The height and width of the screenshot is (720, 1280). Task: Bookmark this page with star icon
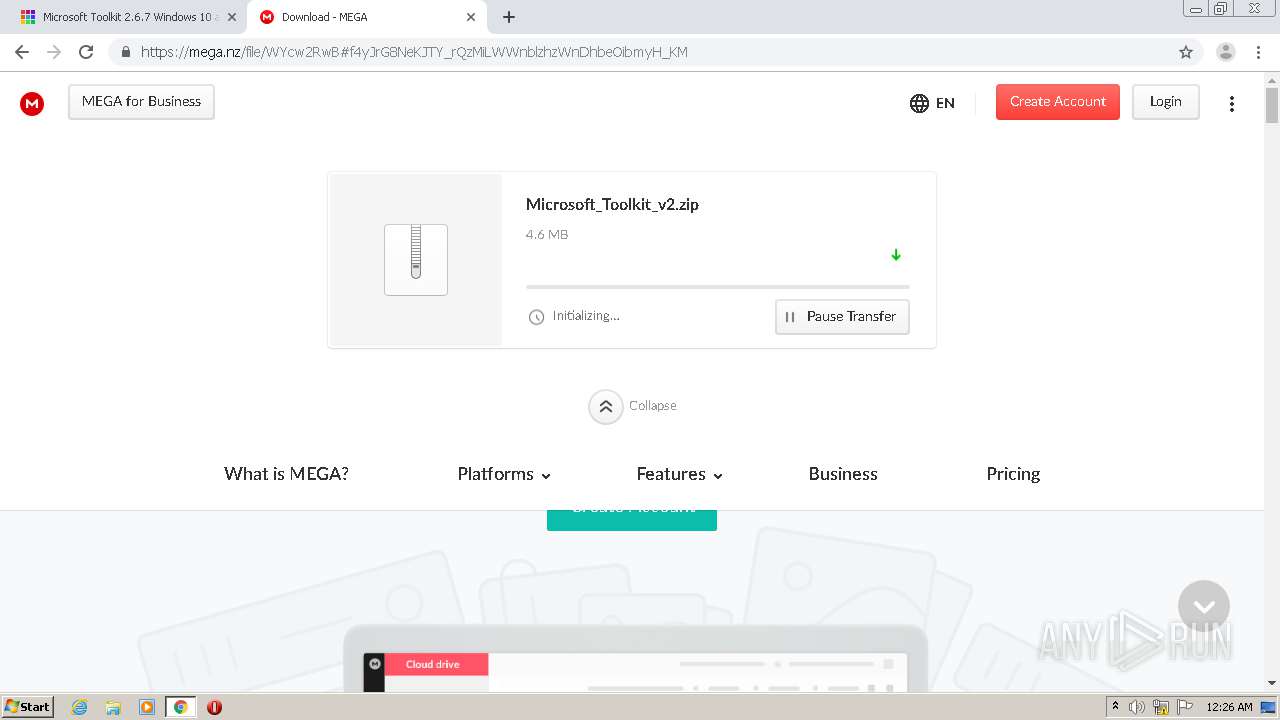tap(1186, 52)
